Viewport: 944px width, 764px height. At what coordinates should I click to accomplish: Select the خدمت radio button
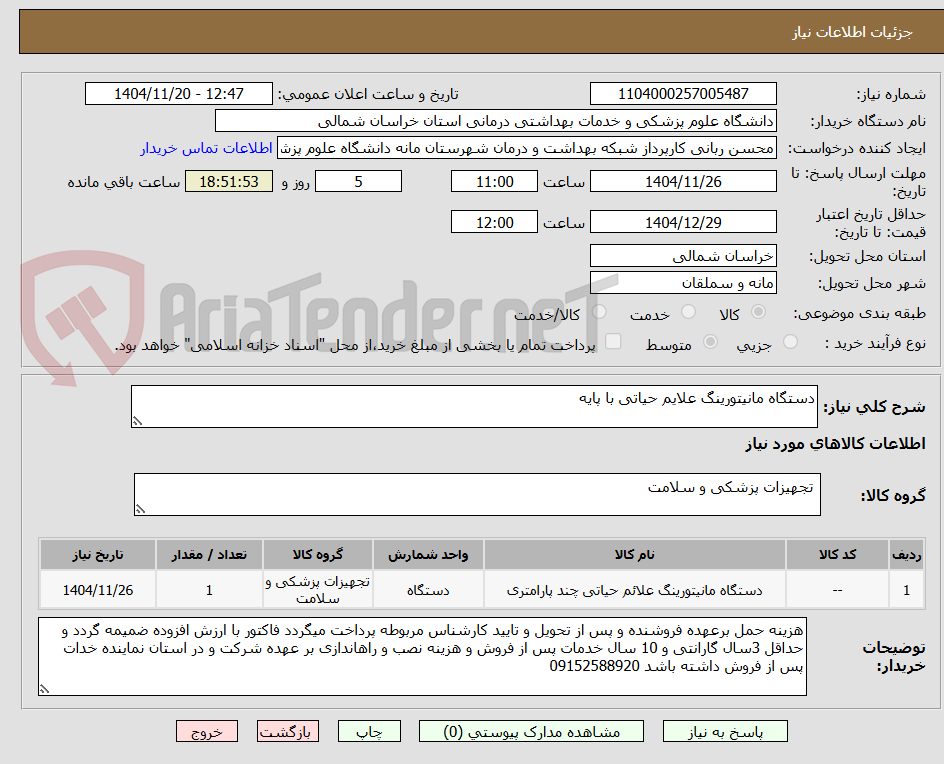[x=688, y=312]
